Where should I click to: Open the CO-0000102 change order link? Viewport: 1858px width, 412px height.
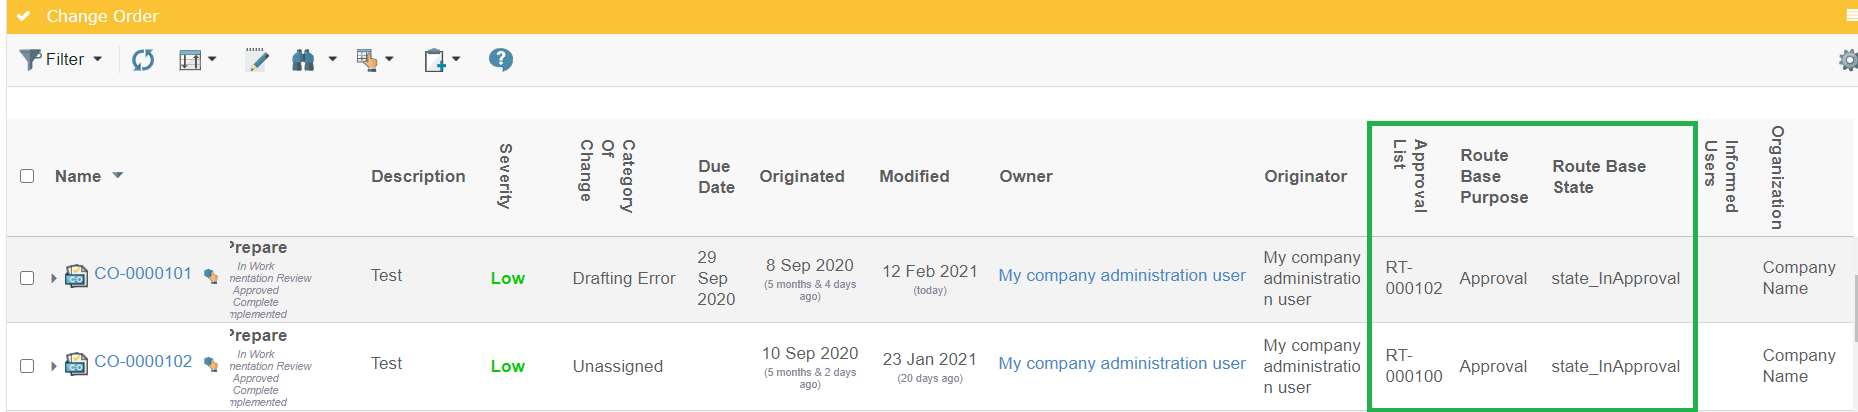coord(143,362)
